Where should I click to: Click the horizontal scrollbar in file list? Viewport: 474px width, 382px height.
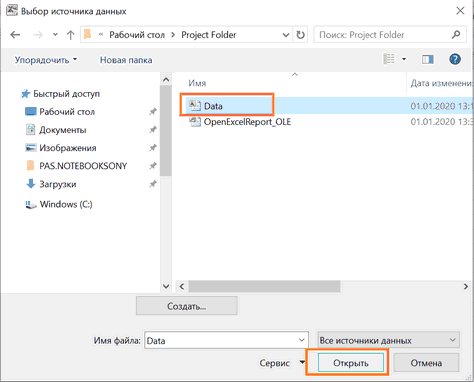click(264, 286)
